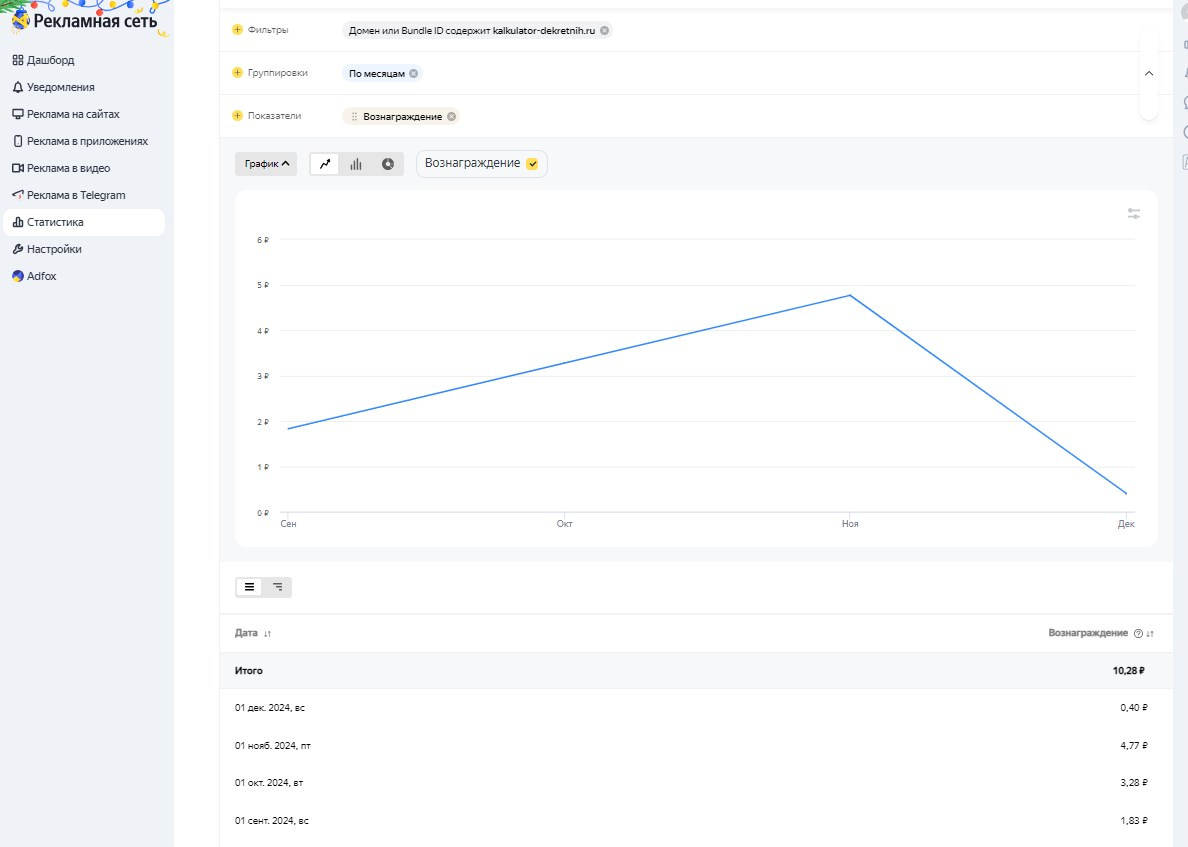Open Дашборд in sidebar

pyautogui.click(x=50, y=60)
